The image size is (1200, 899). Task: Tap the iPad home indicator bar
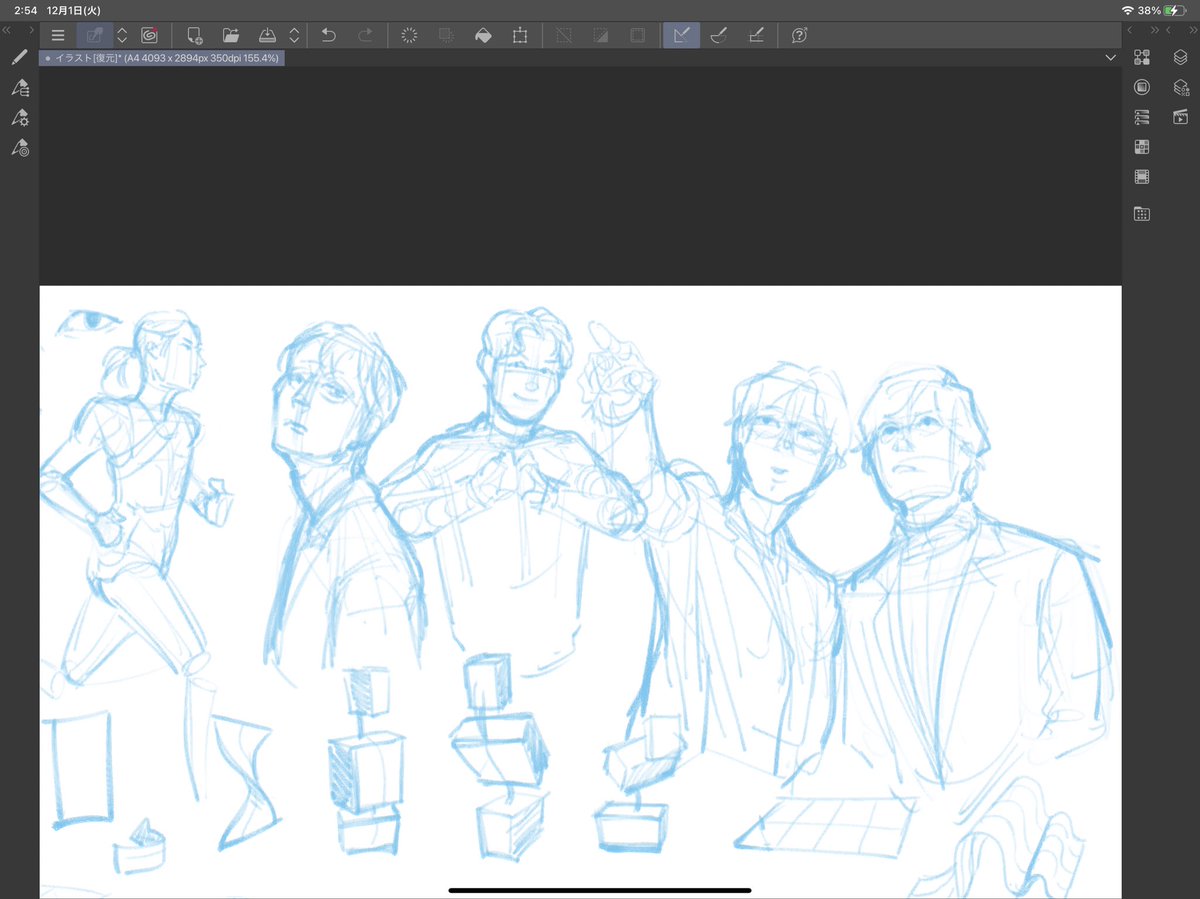pos(600,889)
